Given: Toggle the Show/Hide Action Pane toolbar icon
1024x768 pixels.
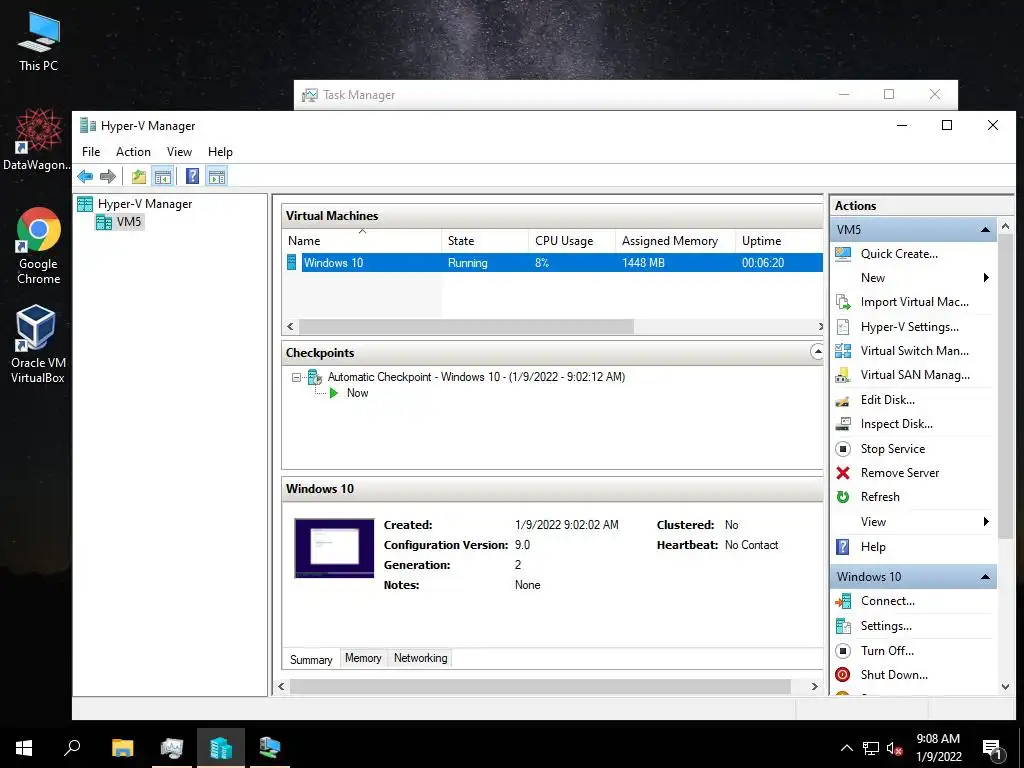Looking at the screenshot, I should click(217, 176).
